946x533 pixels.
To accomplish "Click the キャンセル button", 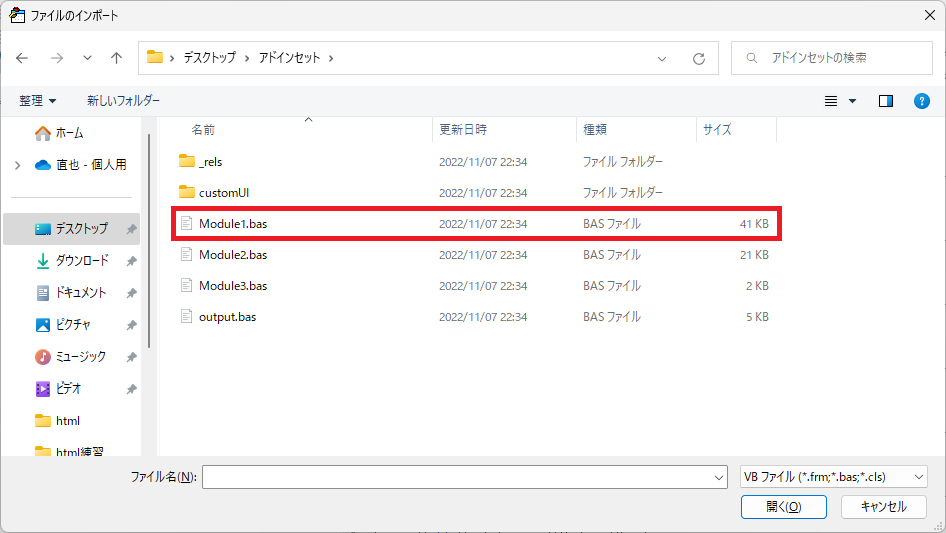I will coord(884,507).
